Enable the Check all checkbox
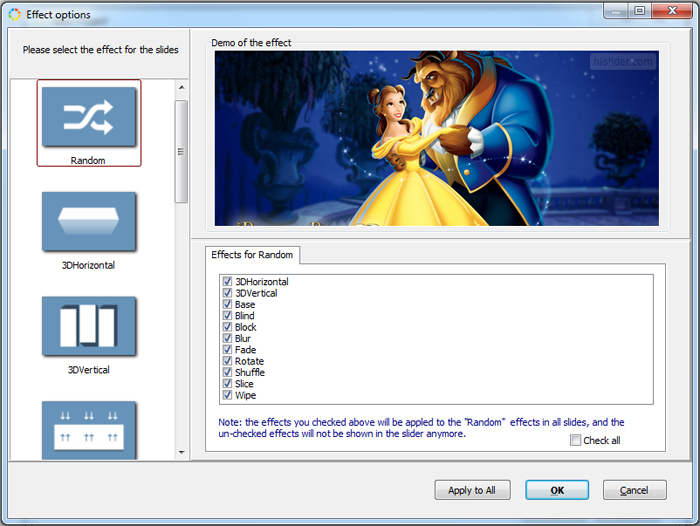700x526 pixels. coord(575,440)
